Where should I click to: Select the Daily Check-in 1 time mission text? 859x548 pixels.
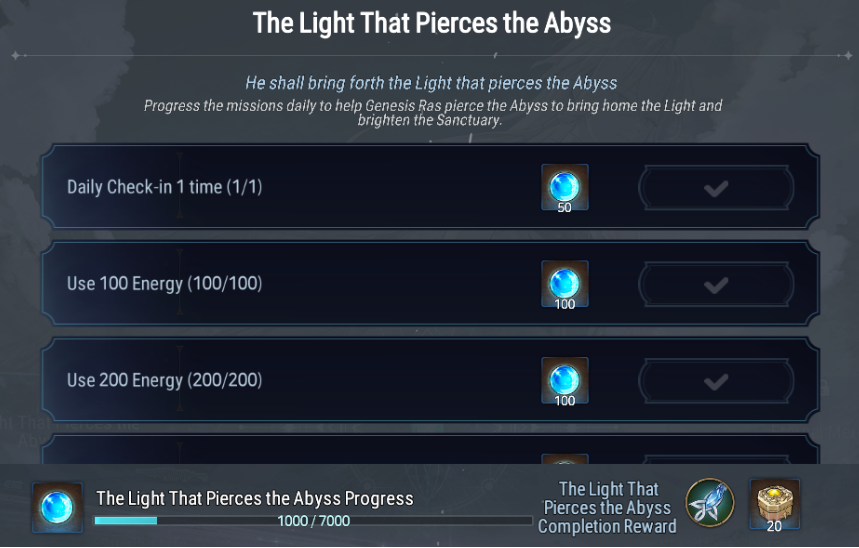[x=164, y=187]
